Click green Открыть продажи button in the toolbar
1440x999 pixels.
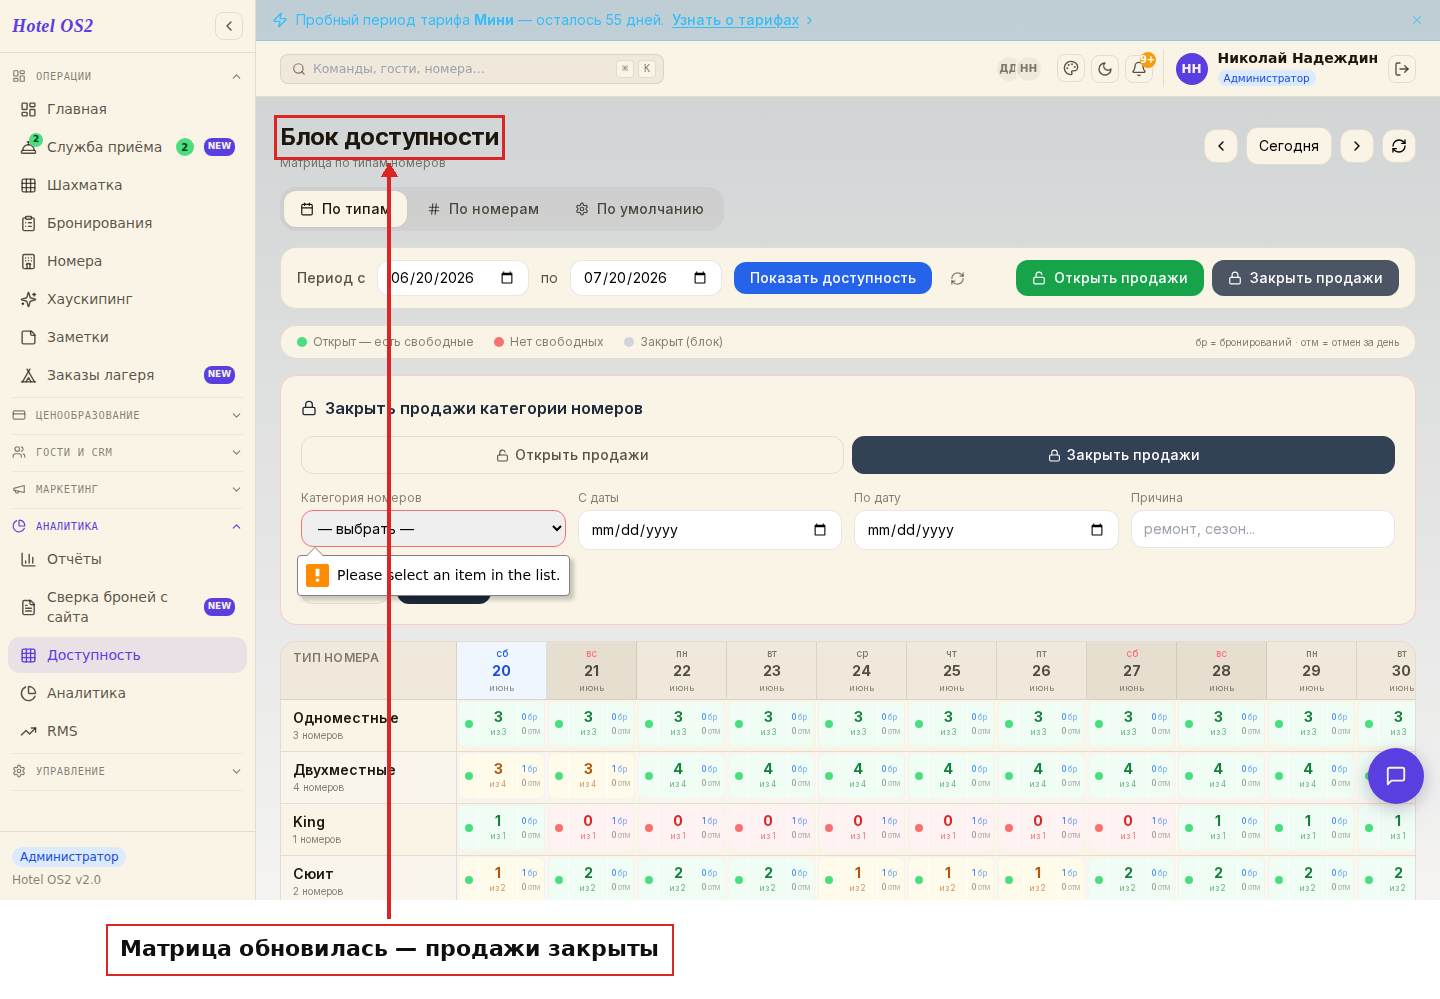1110,278
